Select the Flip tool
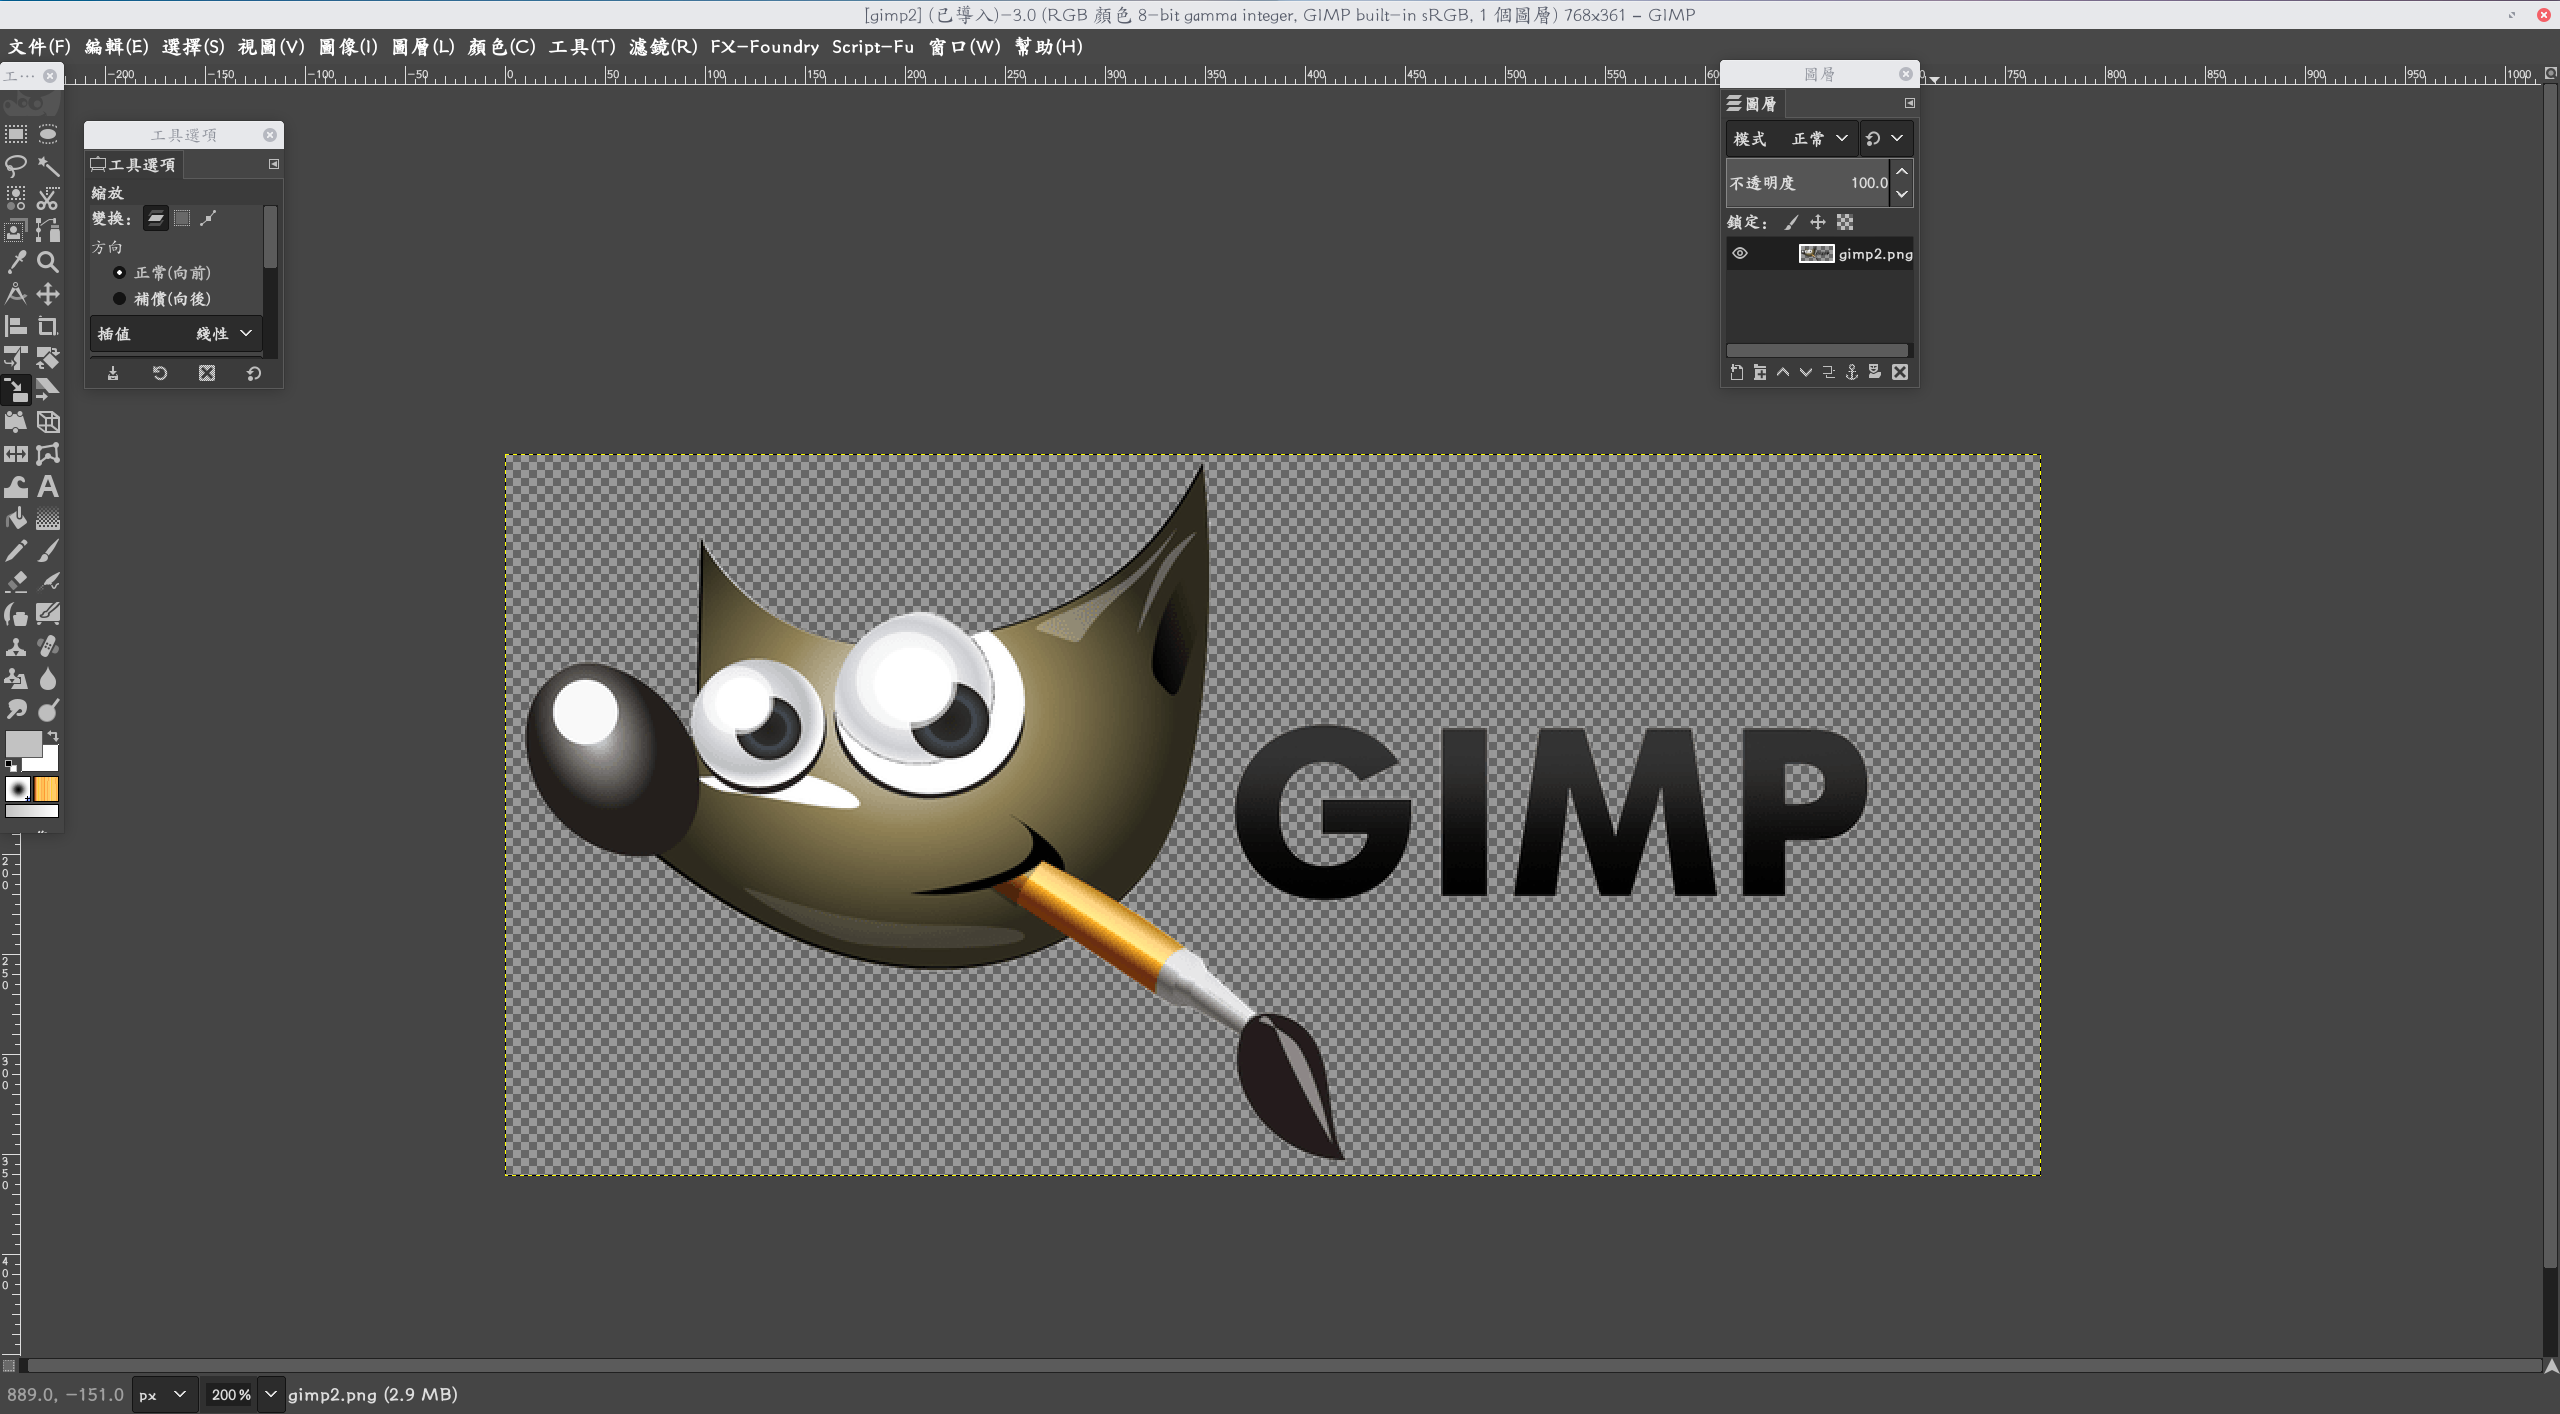 point(16,454)
